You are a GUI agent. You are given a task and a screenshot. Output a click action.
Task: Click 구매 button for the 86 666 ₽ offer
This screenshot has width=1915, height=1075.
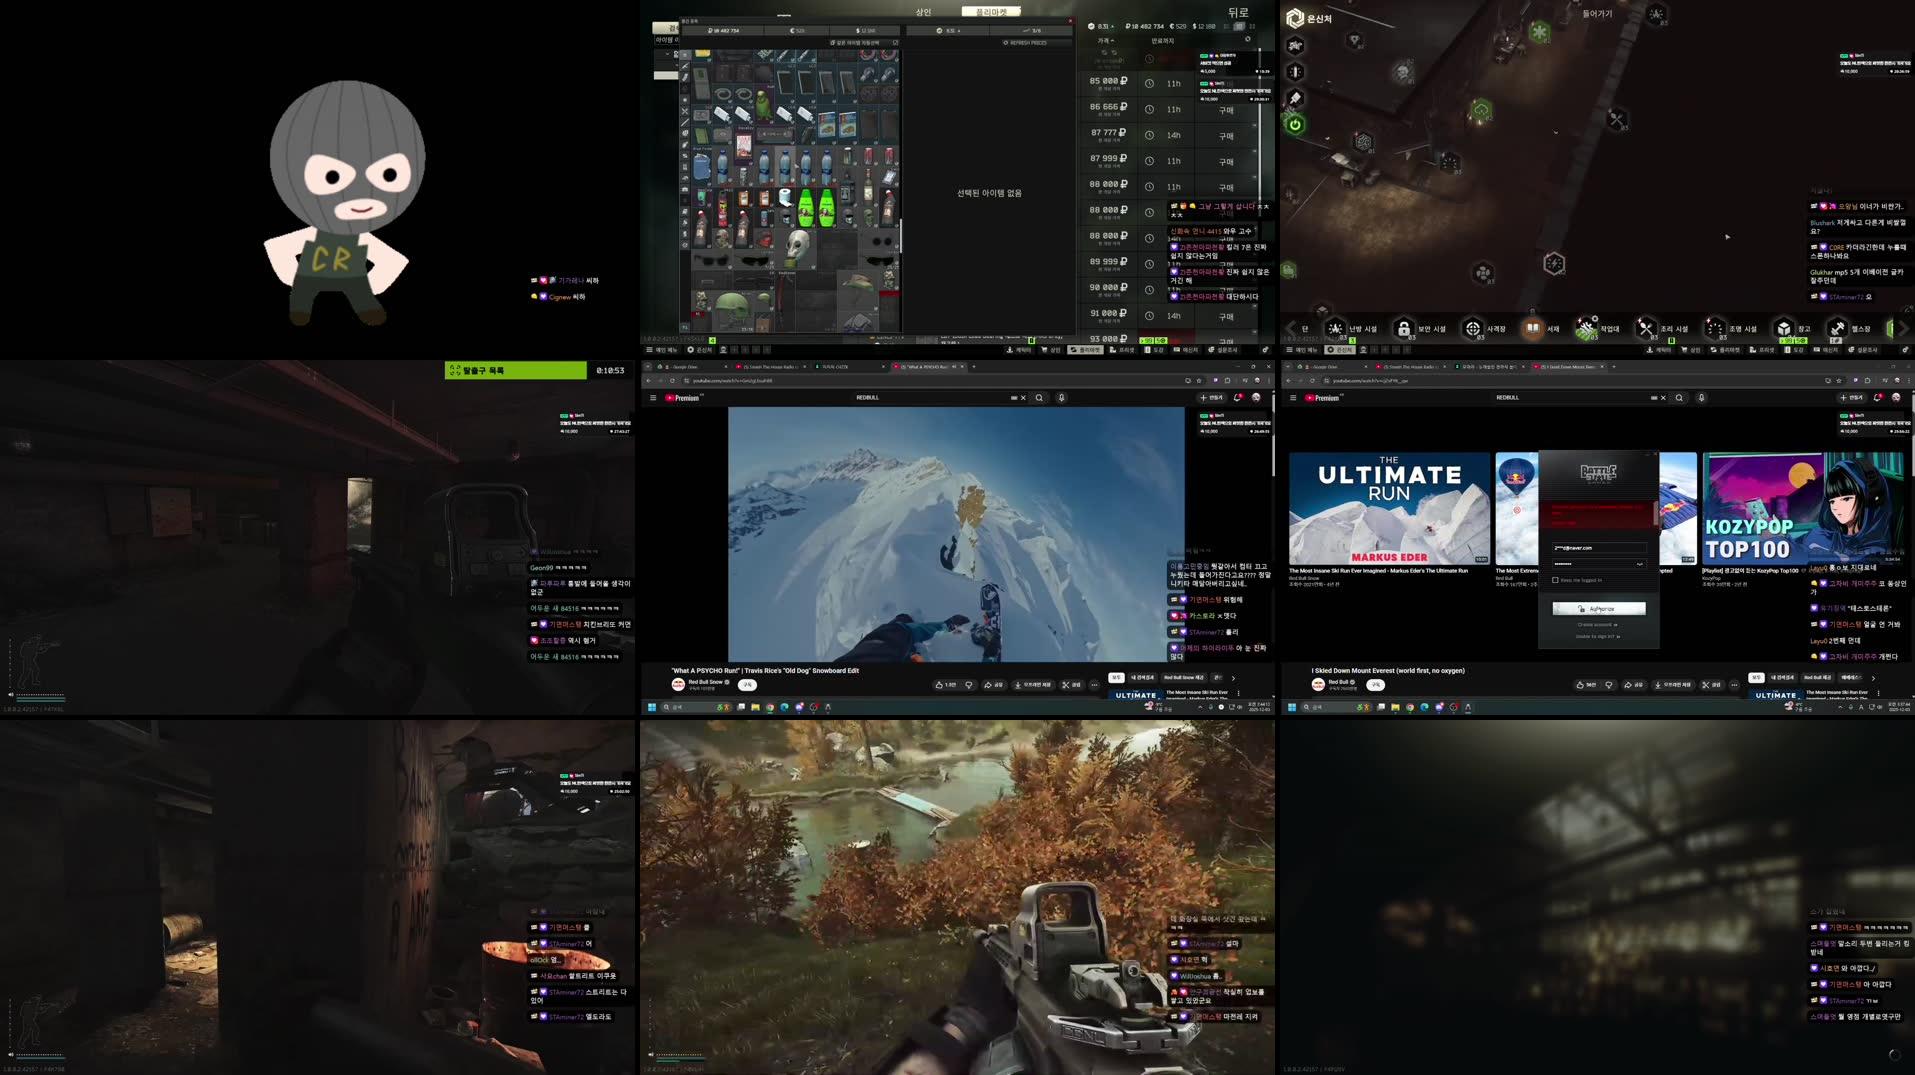click(1226, 110)
